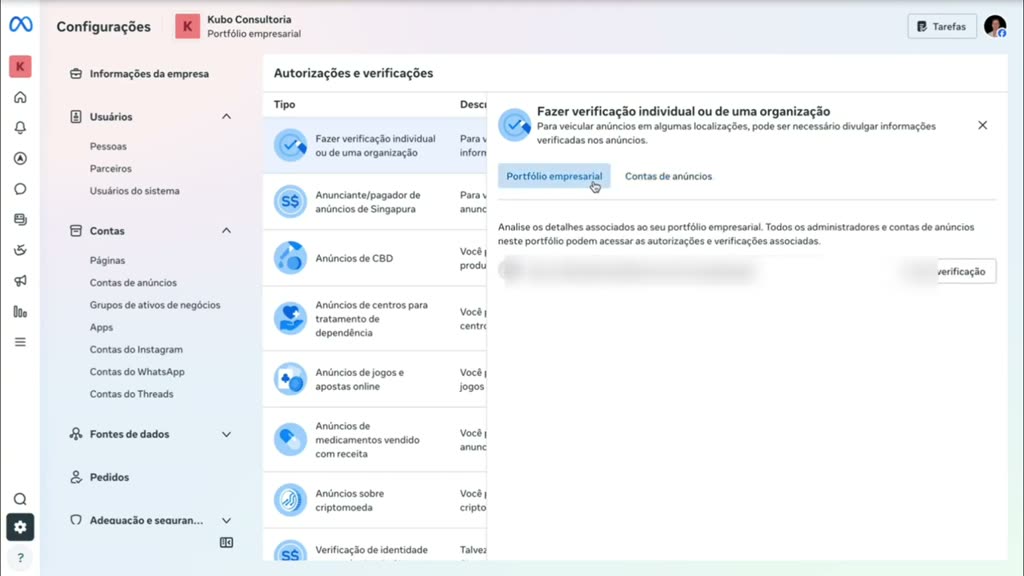
Task: Click the Tarefas button
Action: (942, 27)
